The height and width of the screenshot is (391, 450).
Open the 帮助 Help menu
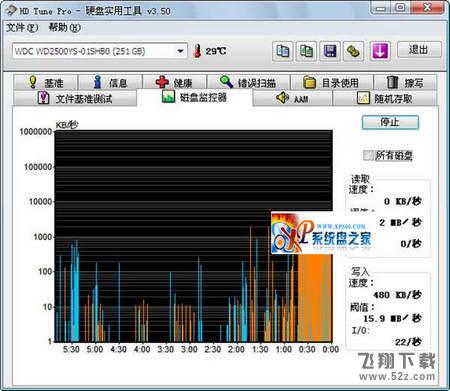click(x=65, y=28)
